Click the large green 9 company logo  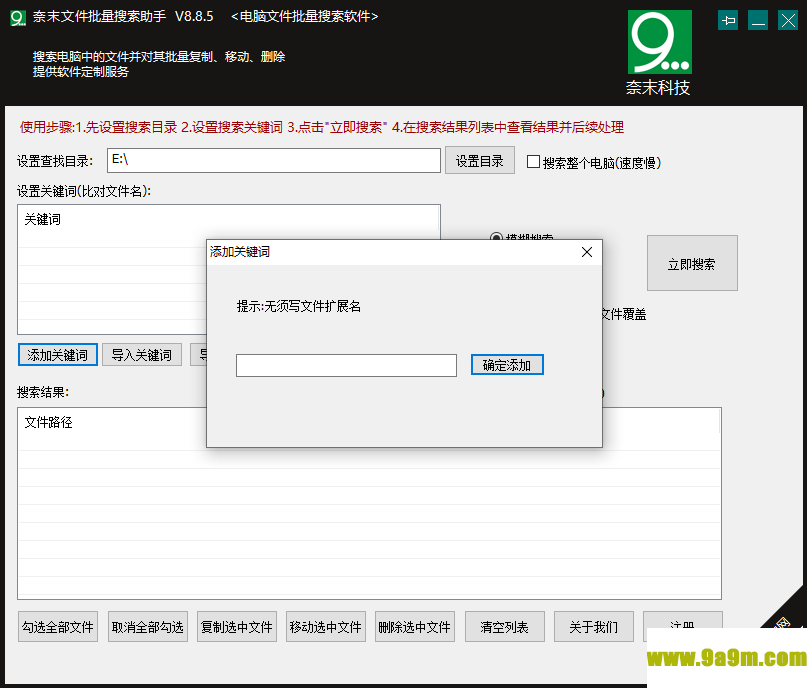[659, 42]
